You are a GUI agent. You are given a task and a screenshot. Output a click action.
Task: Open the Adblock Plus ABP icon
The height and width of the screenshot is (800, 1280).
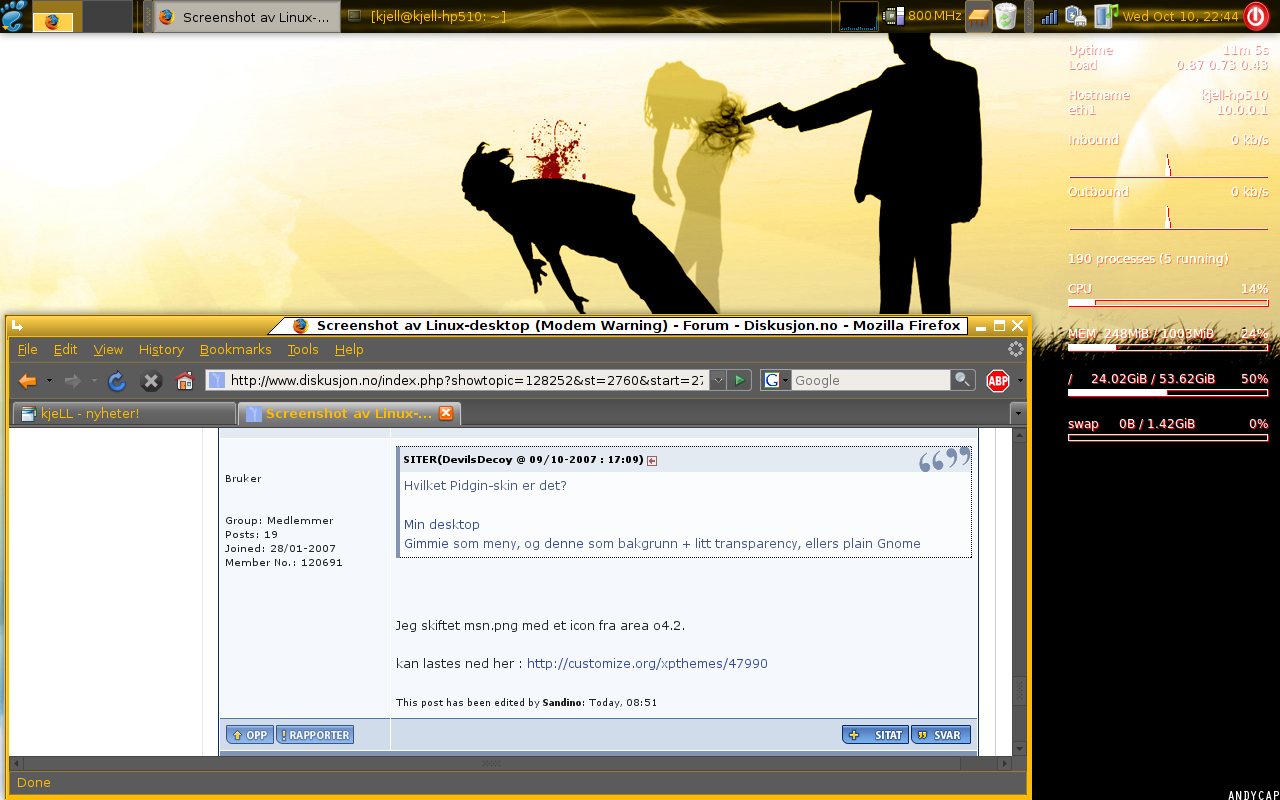(998, 380)
